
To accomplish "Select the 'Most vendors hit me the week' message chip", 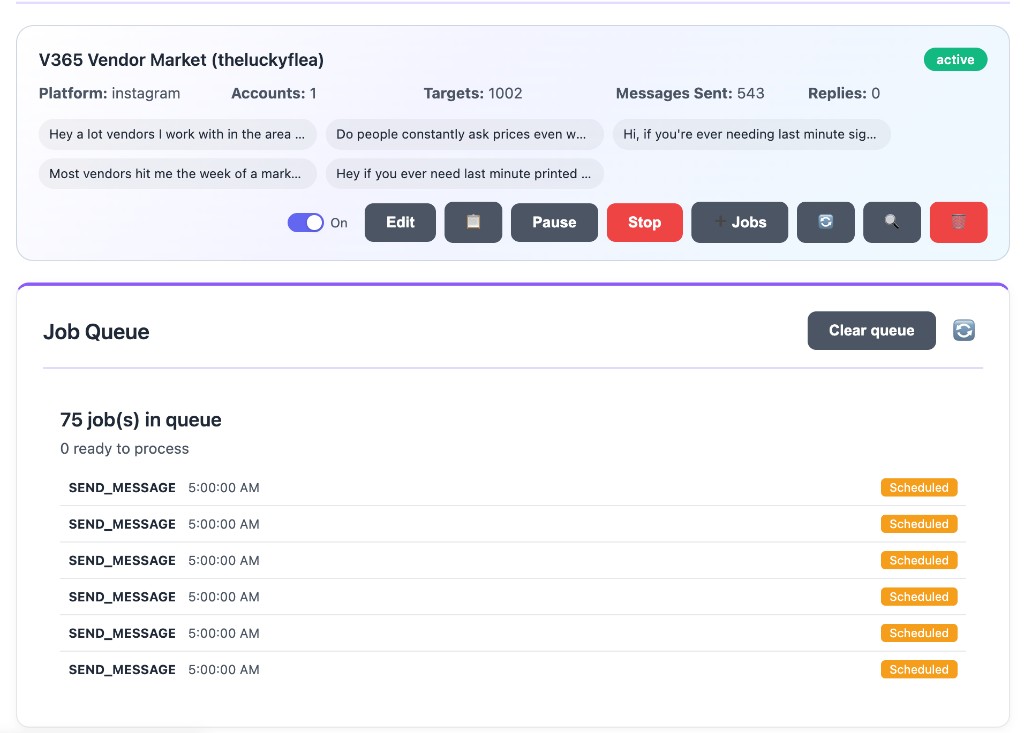I will [x=177, y=173].
